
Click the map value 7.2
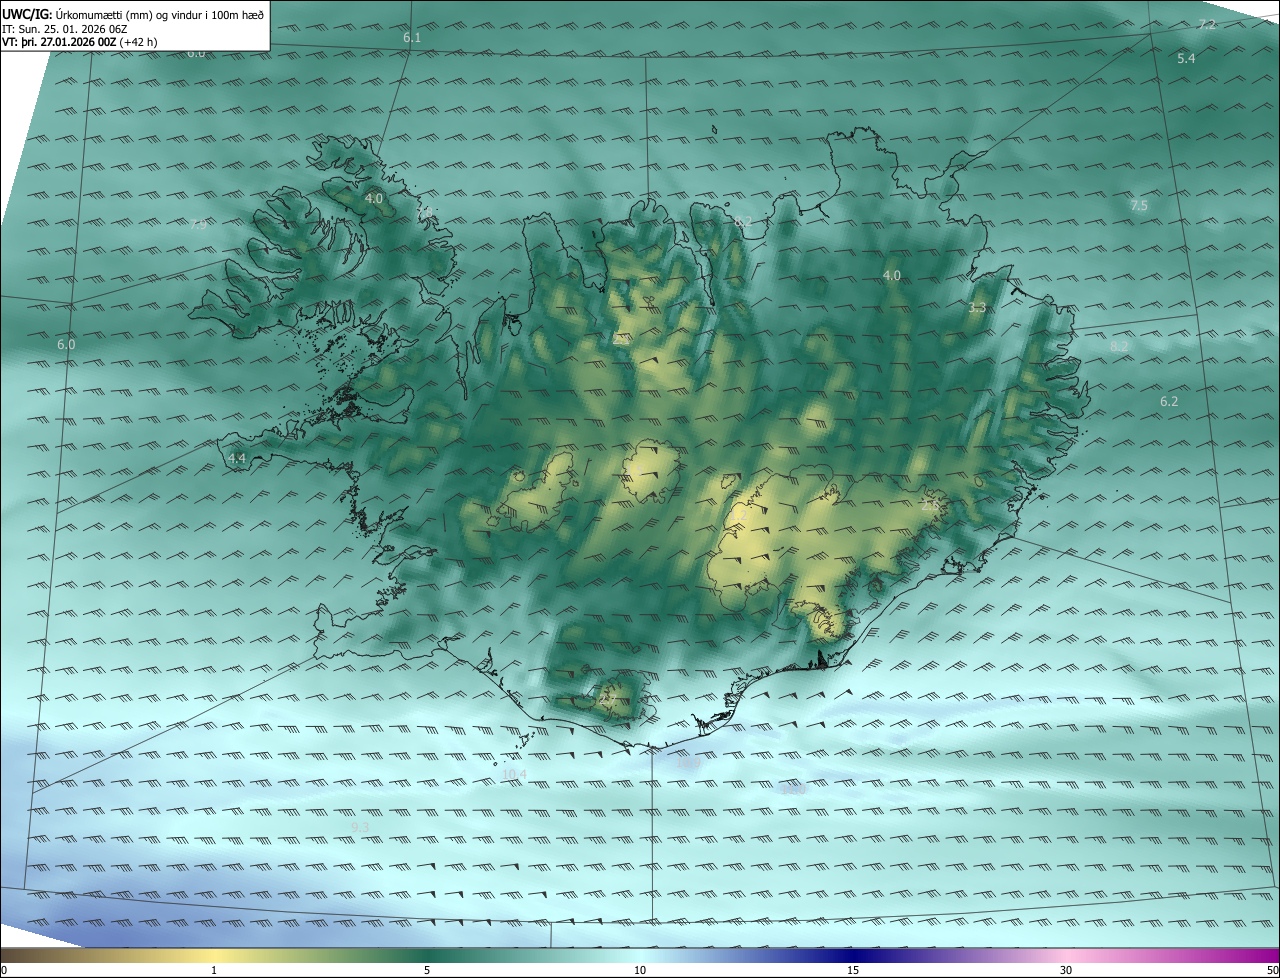pos(1207,24)
